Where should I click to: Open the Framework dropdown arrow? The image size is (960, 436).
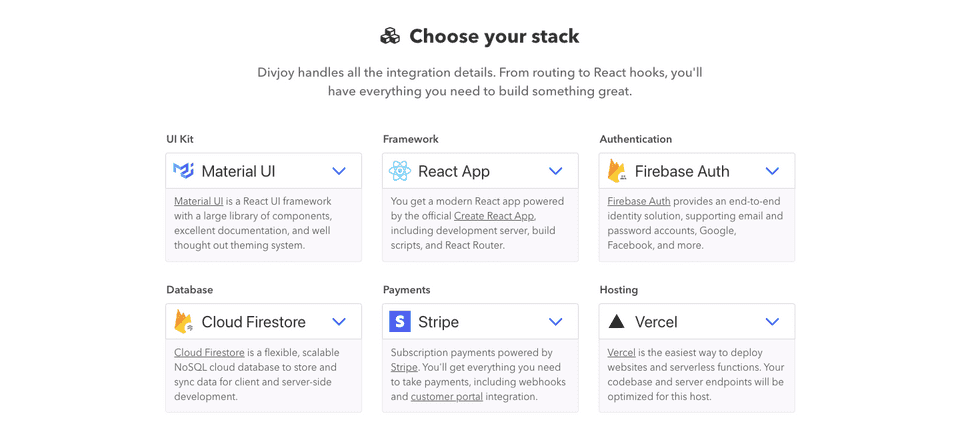click(555, 171)
